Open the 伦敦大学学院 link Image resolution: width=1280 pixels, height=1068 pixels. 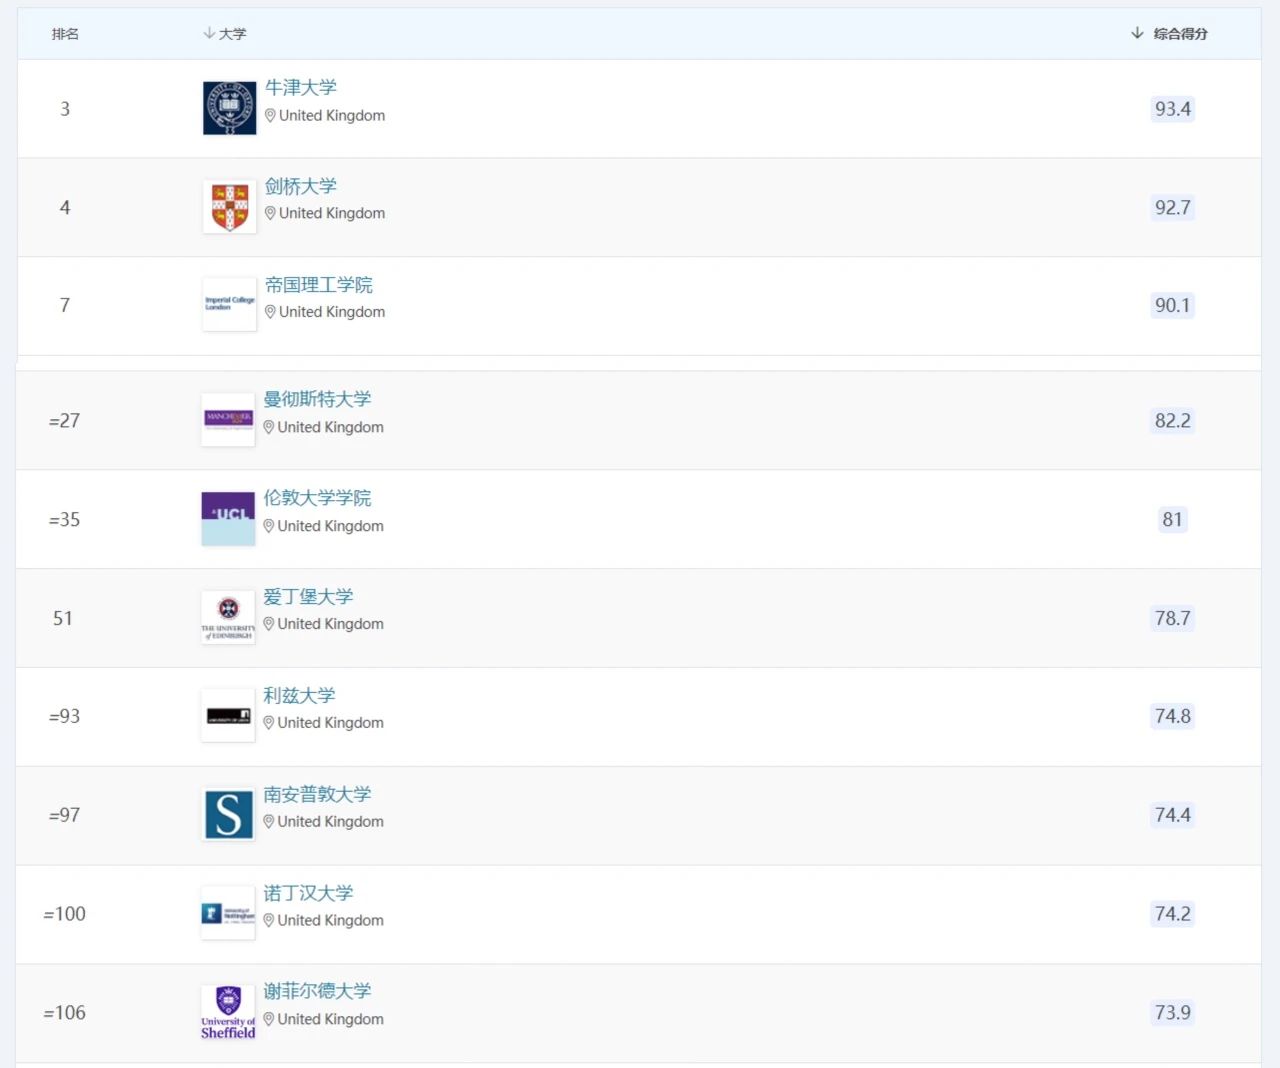pos(317,498)
